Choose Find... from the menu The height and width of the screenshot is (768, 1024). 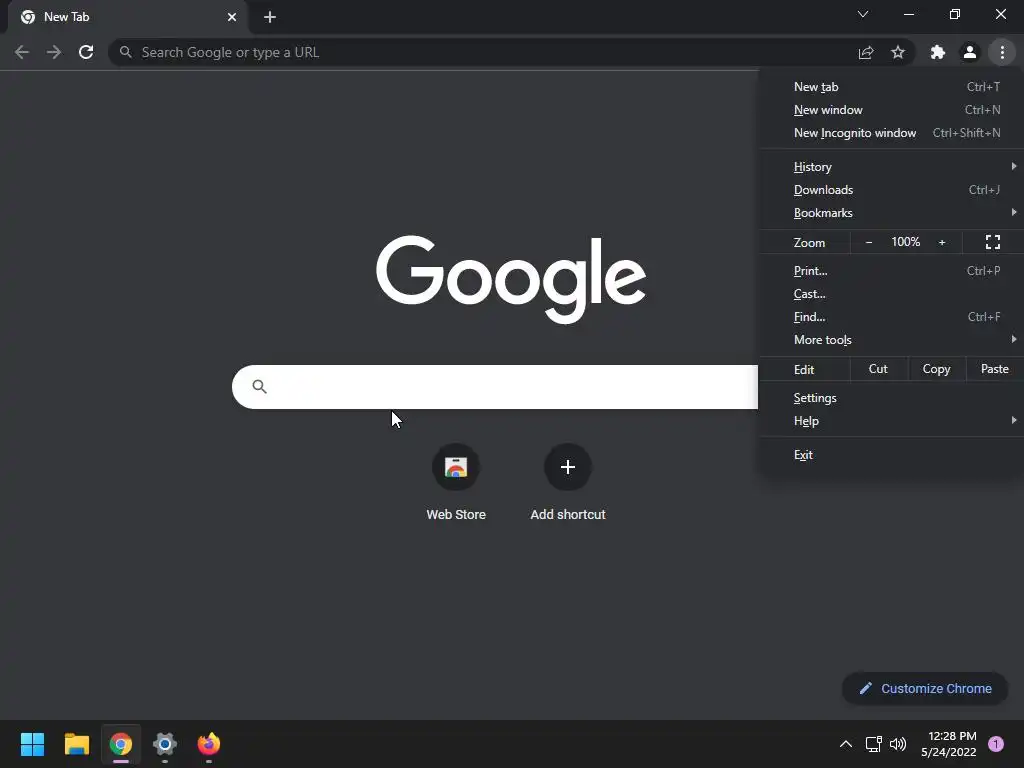coord(891,317)
